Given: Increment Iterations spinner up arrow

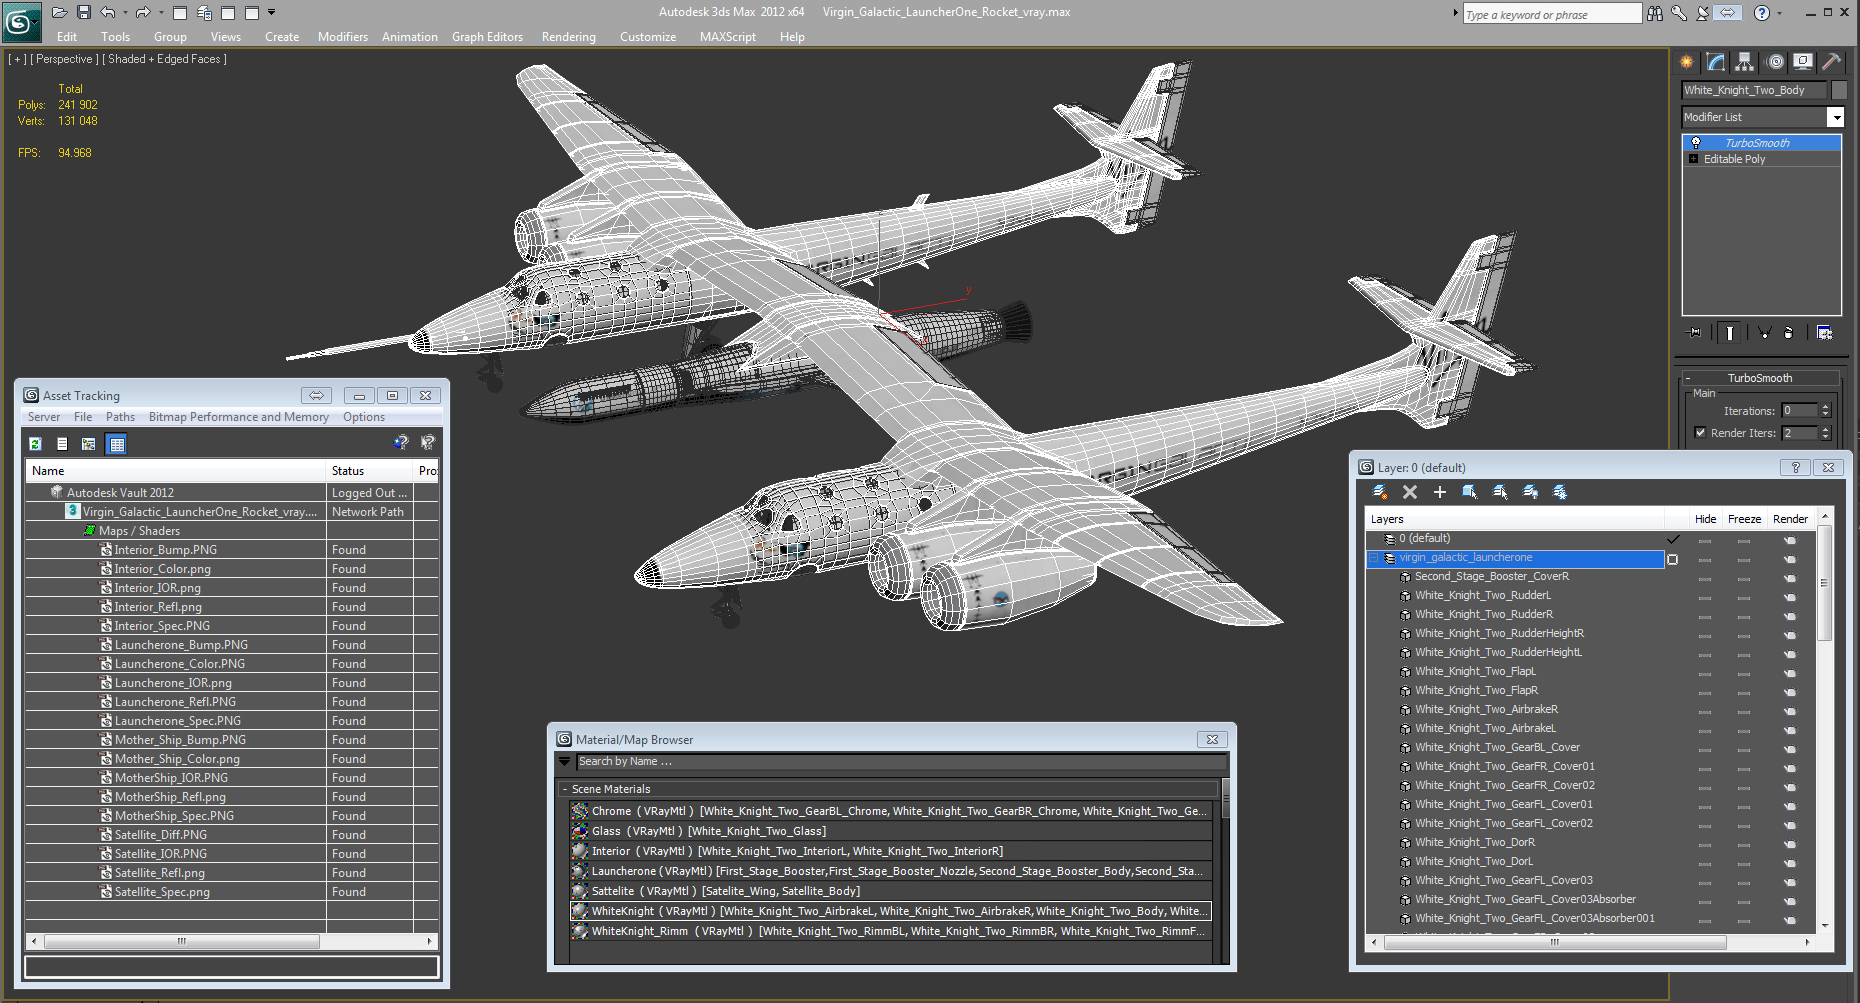Looking at the screenshot, I should coord(1825,407).
